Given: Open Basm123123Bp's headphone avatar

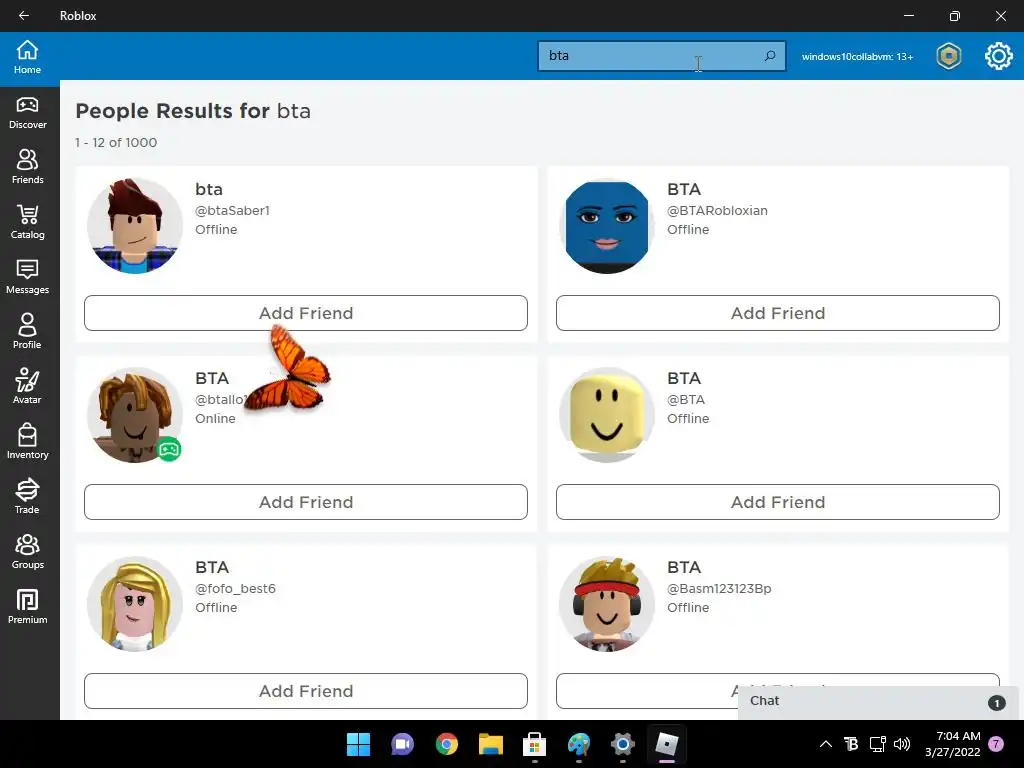Looking at the screenshot, I should (607, 604).
